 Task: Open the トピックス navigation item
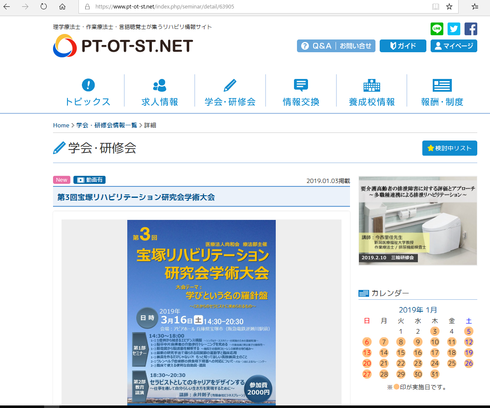(x=88, y=92)
